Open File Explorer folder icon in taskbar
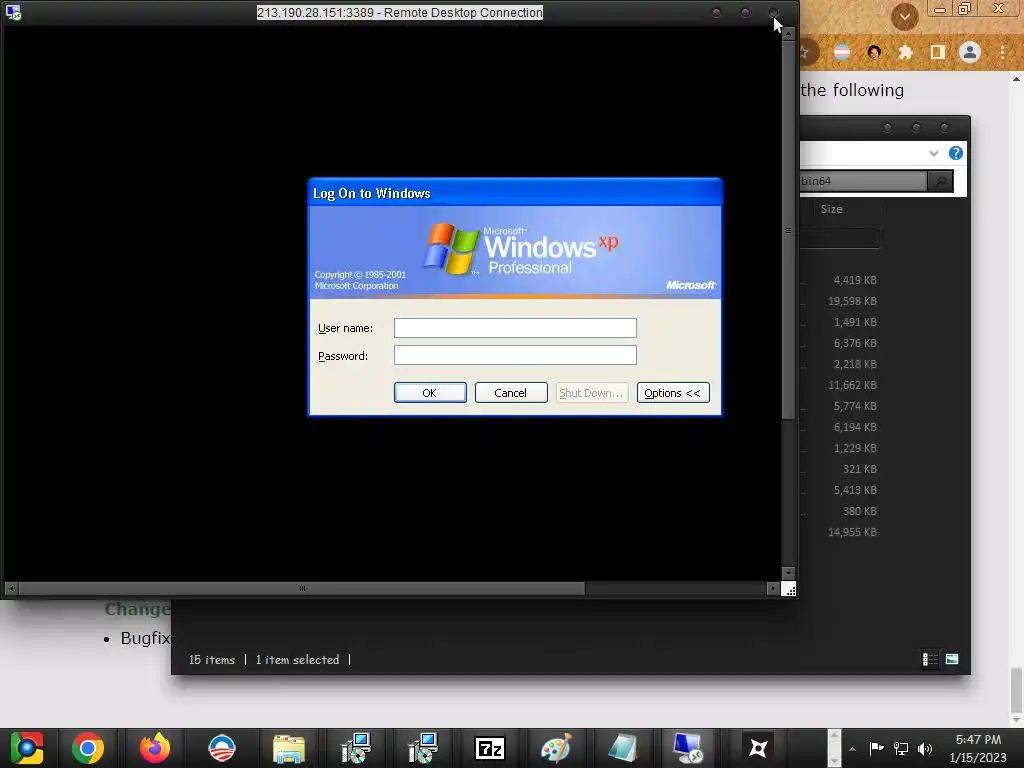Viewport: 1024px width, 768px height. tap(288, 748)
